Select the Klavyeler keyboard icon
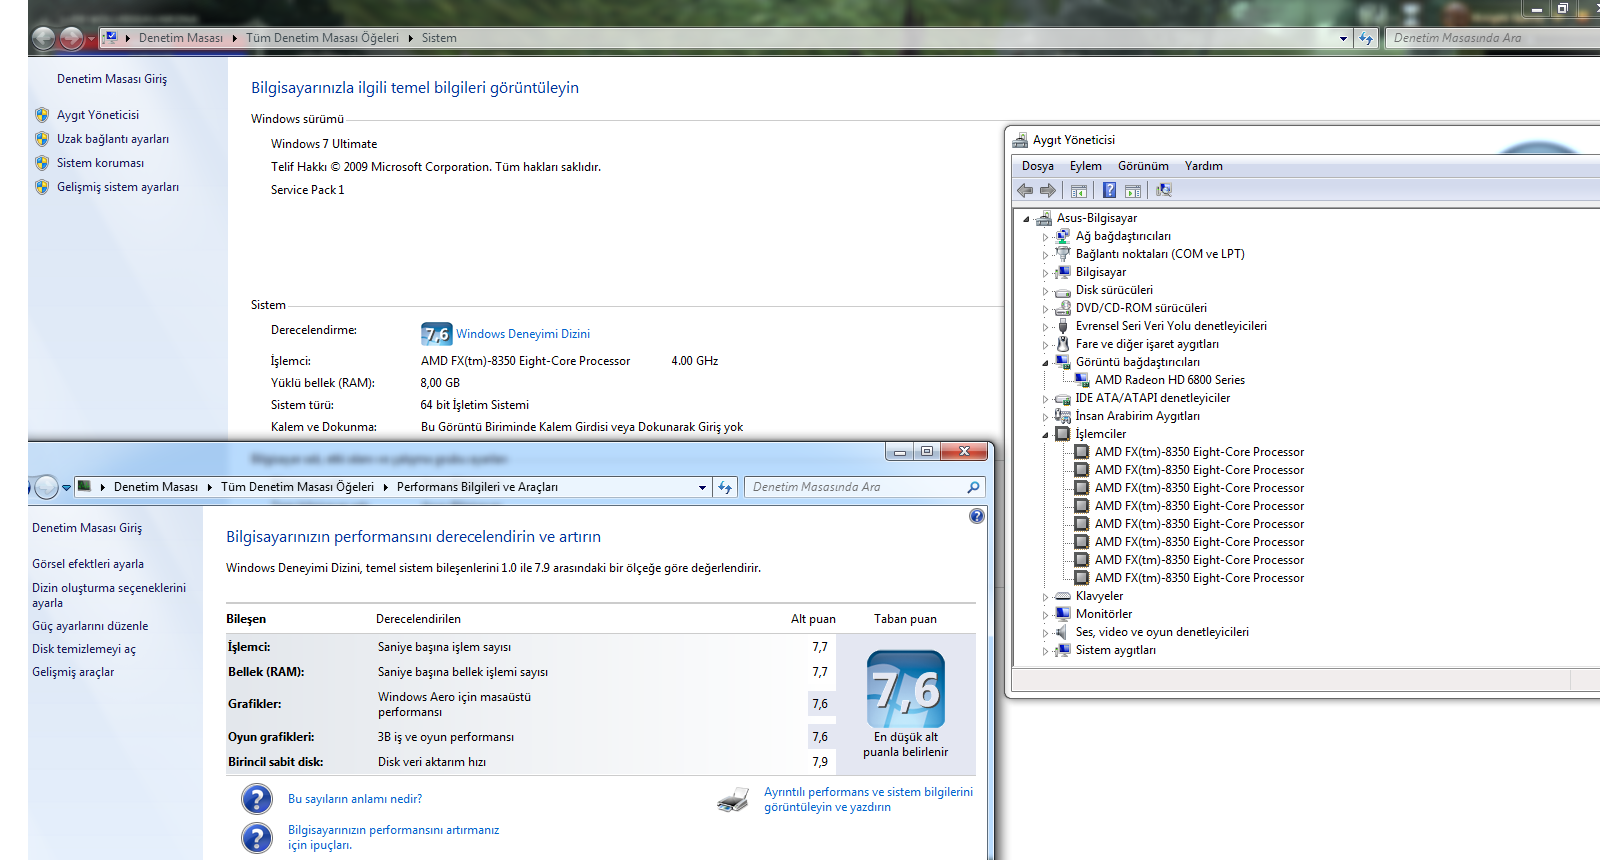Screen dimensions: 1600x860 click(1063, 596)
